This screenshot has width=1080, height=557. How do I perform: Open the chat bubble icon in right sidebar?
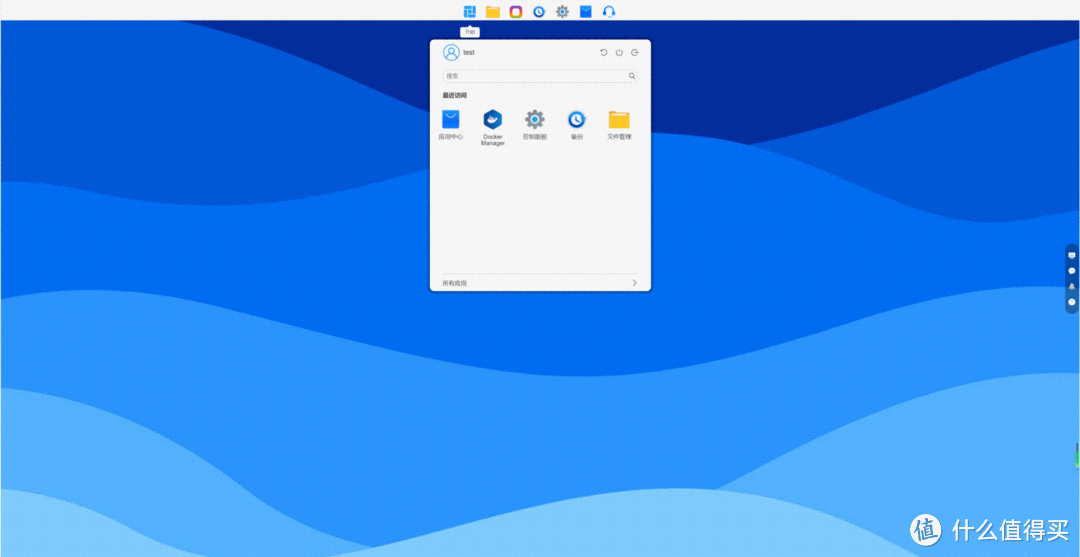(x=1072, y=270)
